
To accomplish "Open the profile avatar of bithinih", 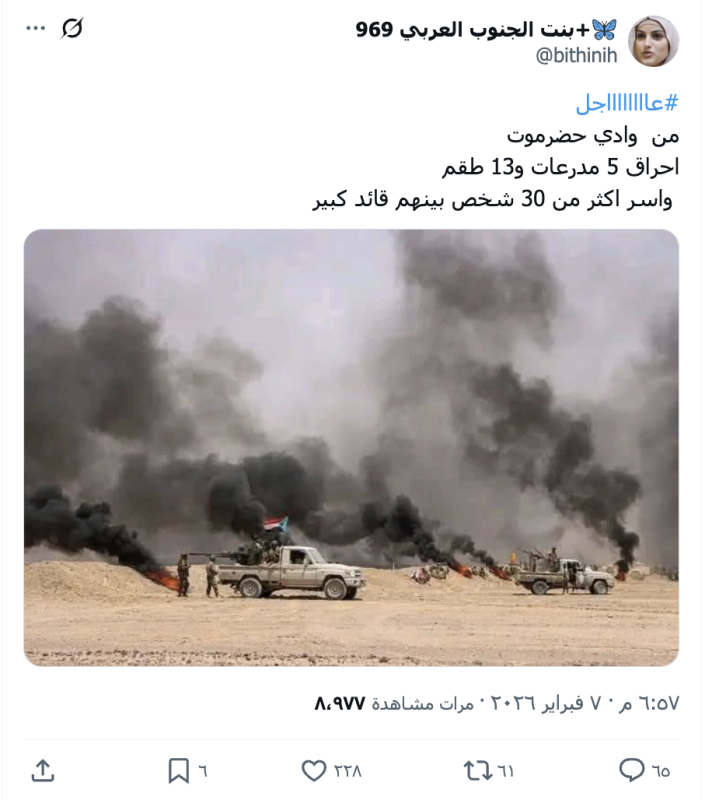I will point(653,41).
